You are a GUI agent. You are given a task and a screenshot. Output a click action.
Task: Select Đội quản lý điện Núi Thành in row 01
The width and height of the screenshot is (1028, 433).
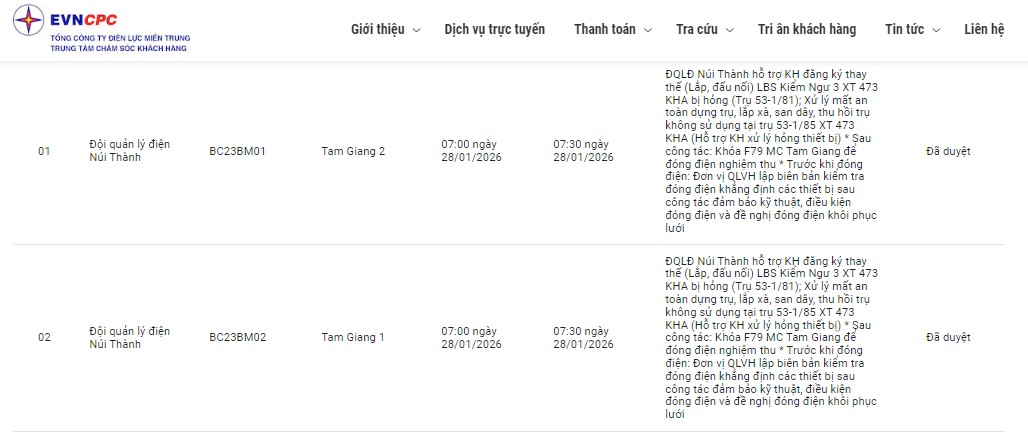[x=129, y=151]
